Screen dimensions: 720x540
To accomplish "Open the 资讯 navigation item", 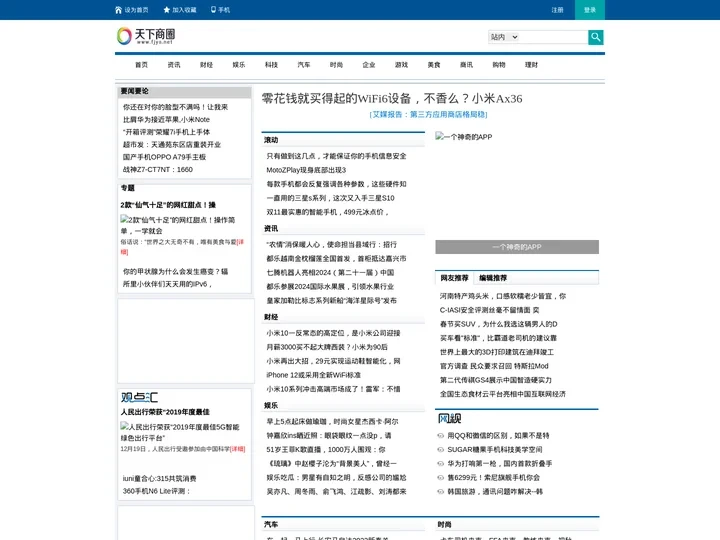I will coord(174,65).
